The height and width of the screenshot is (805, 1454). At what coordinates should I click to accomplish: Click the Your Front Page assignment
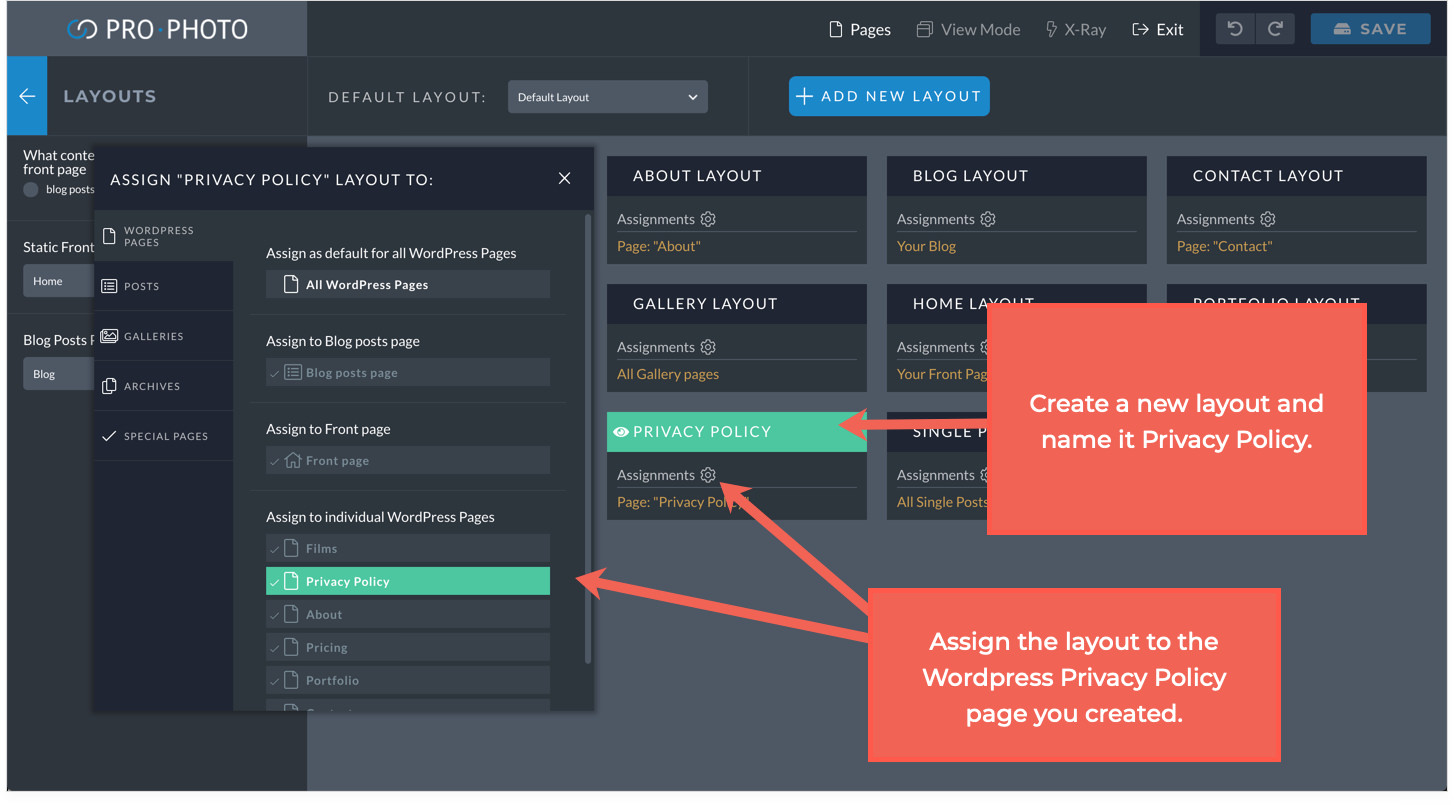[x=942, y=374]
